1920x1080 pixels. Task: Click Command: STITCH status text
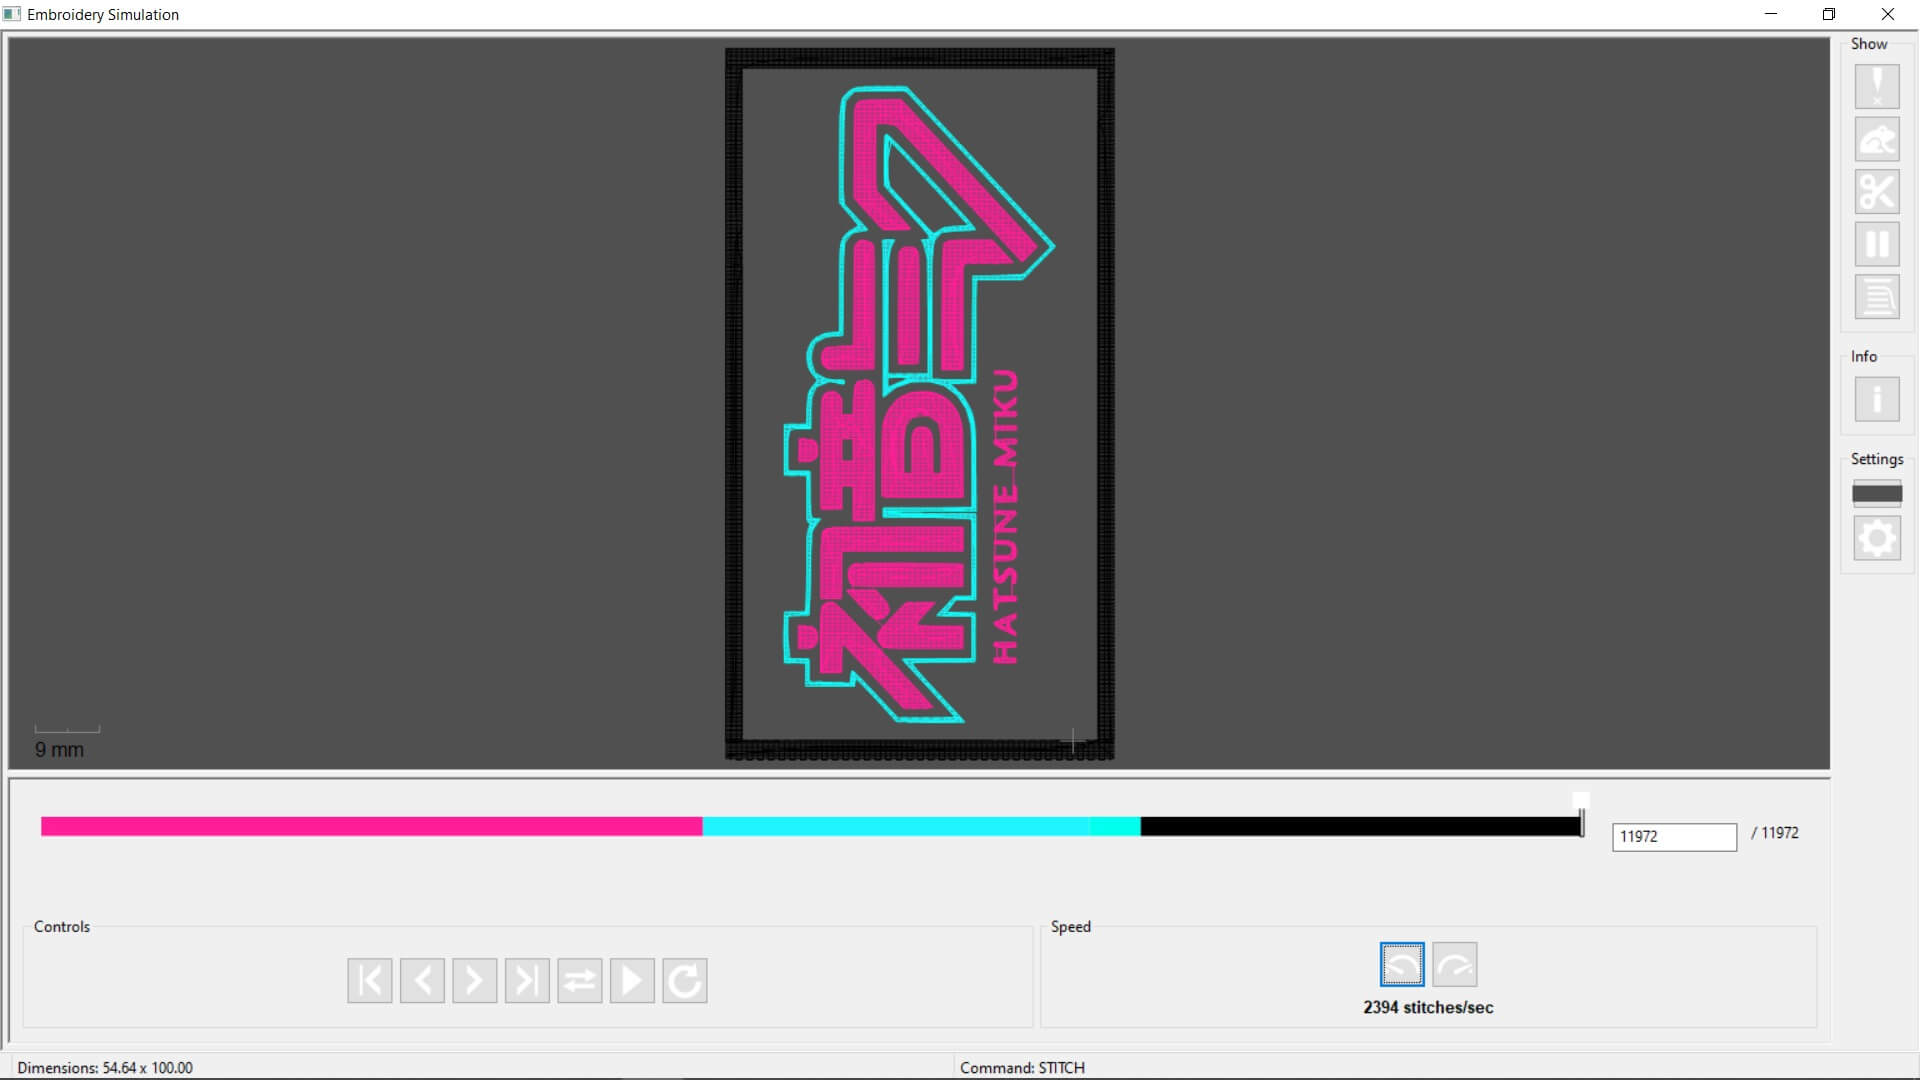[1022, 1067]
